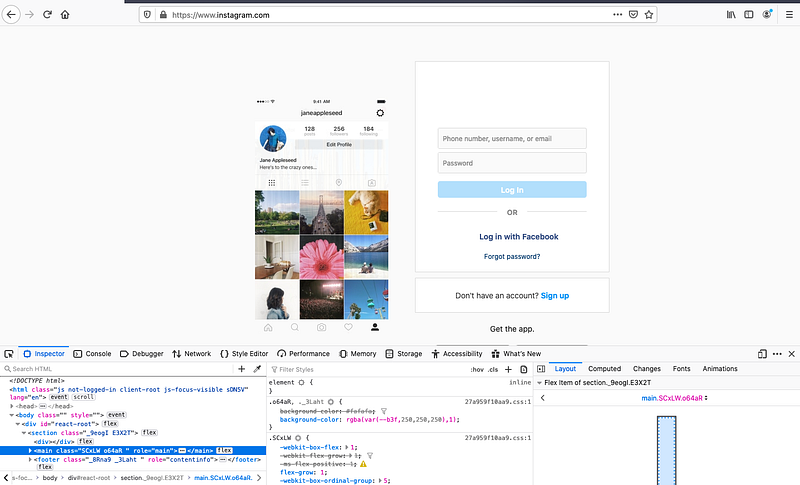Filter overridden background-color #fafafa rule

tap(384, 411)
